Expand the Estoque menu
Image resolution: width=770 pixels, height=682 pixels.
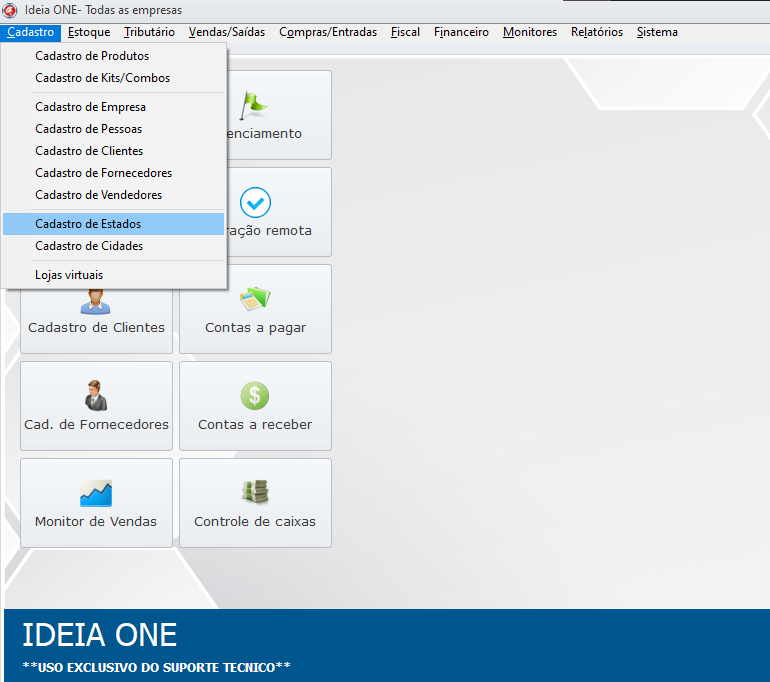pyautogui.click(x=89, y=32)
